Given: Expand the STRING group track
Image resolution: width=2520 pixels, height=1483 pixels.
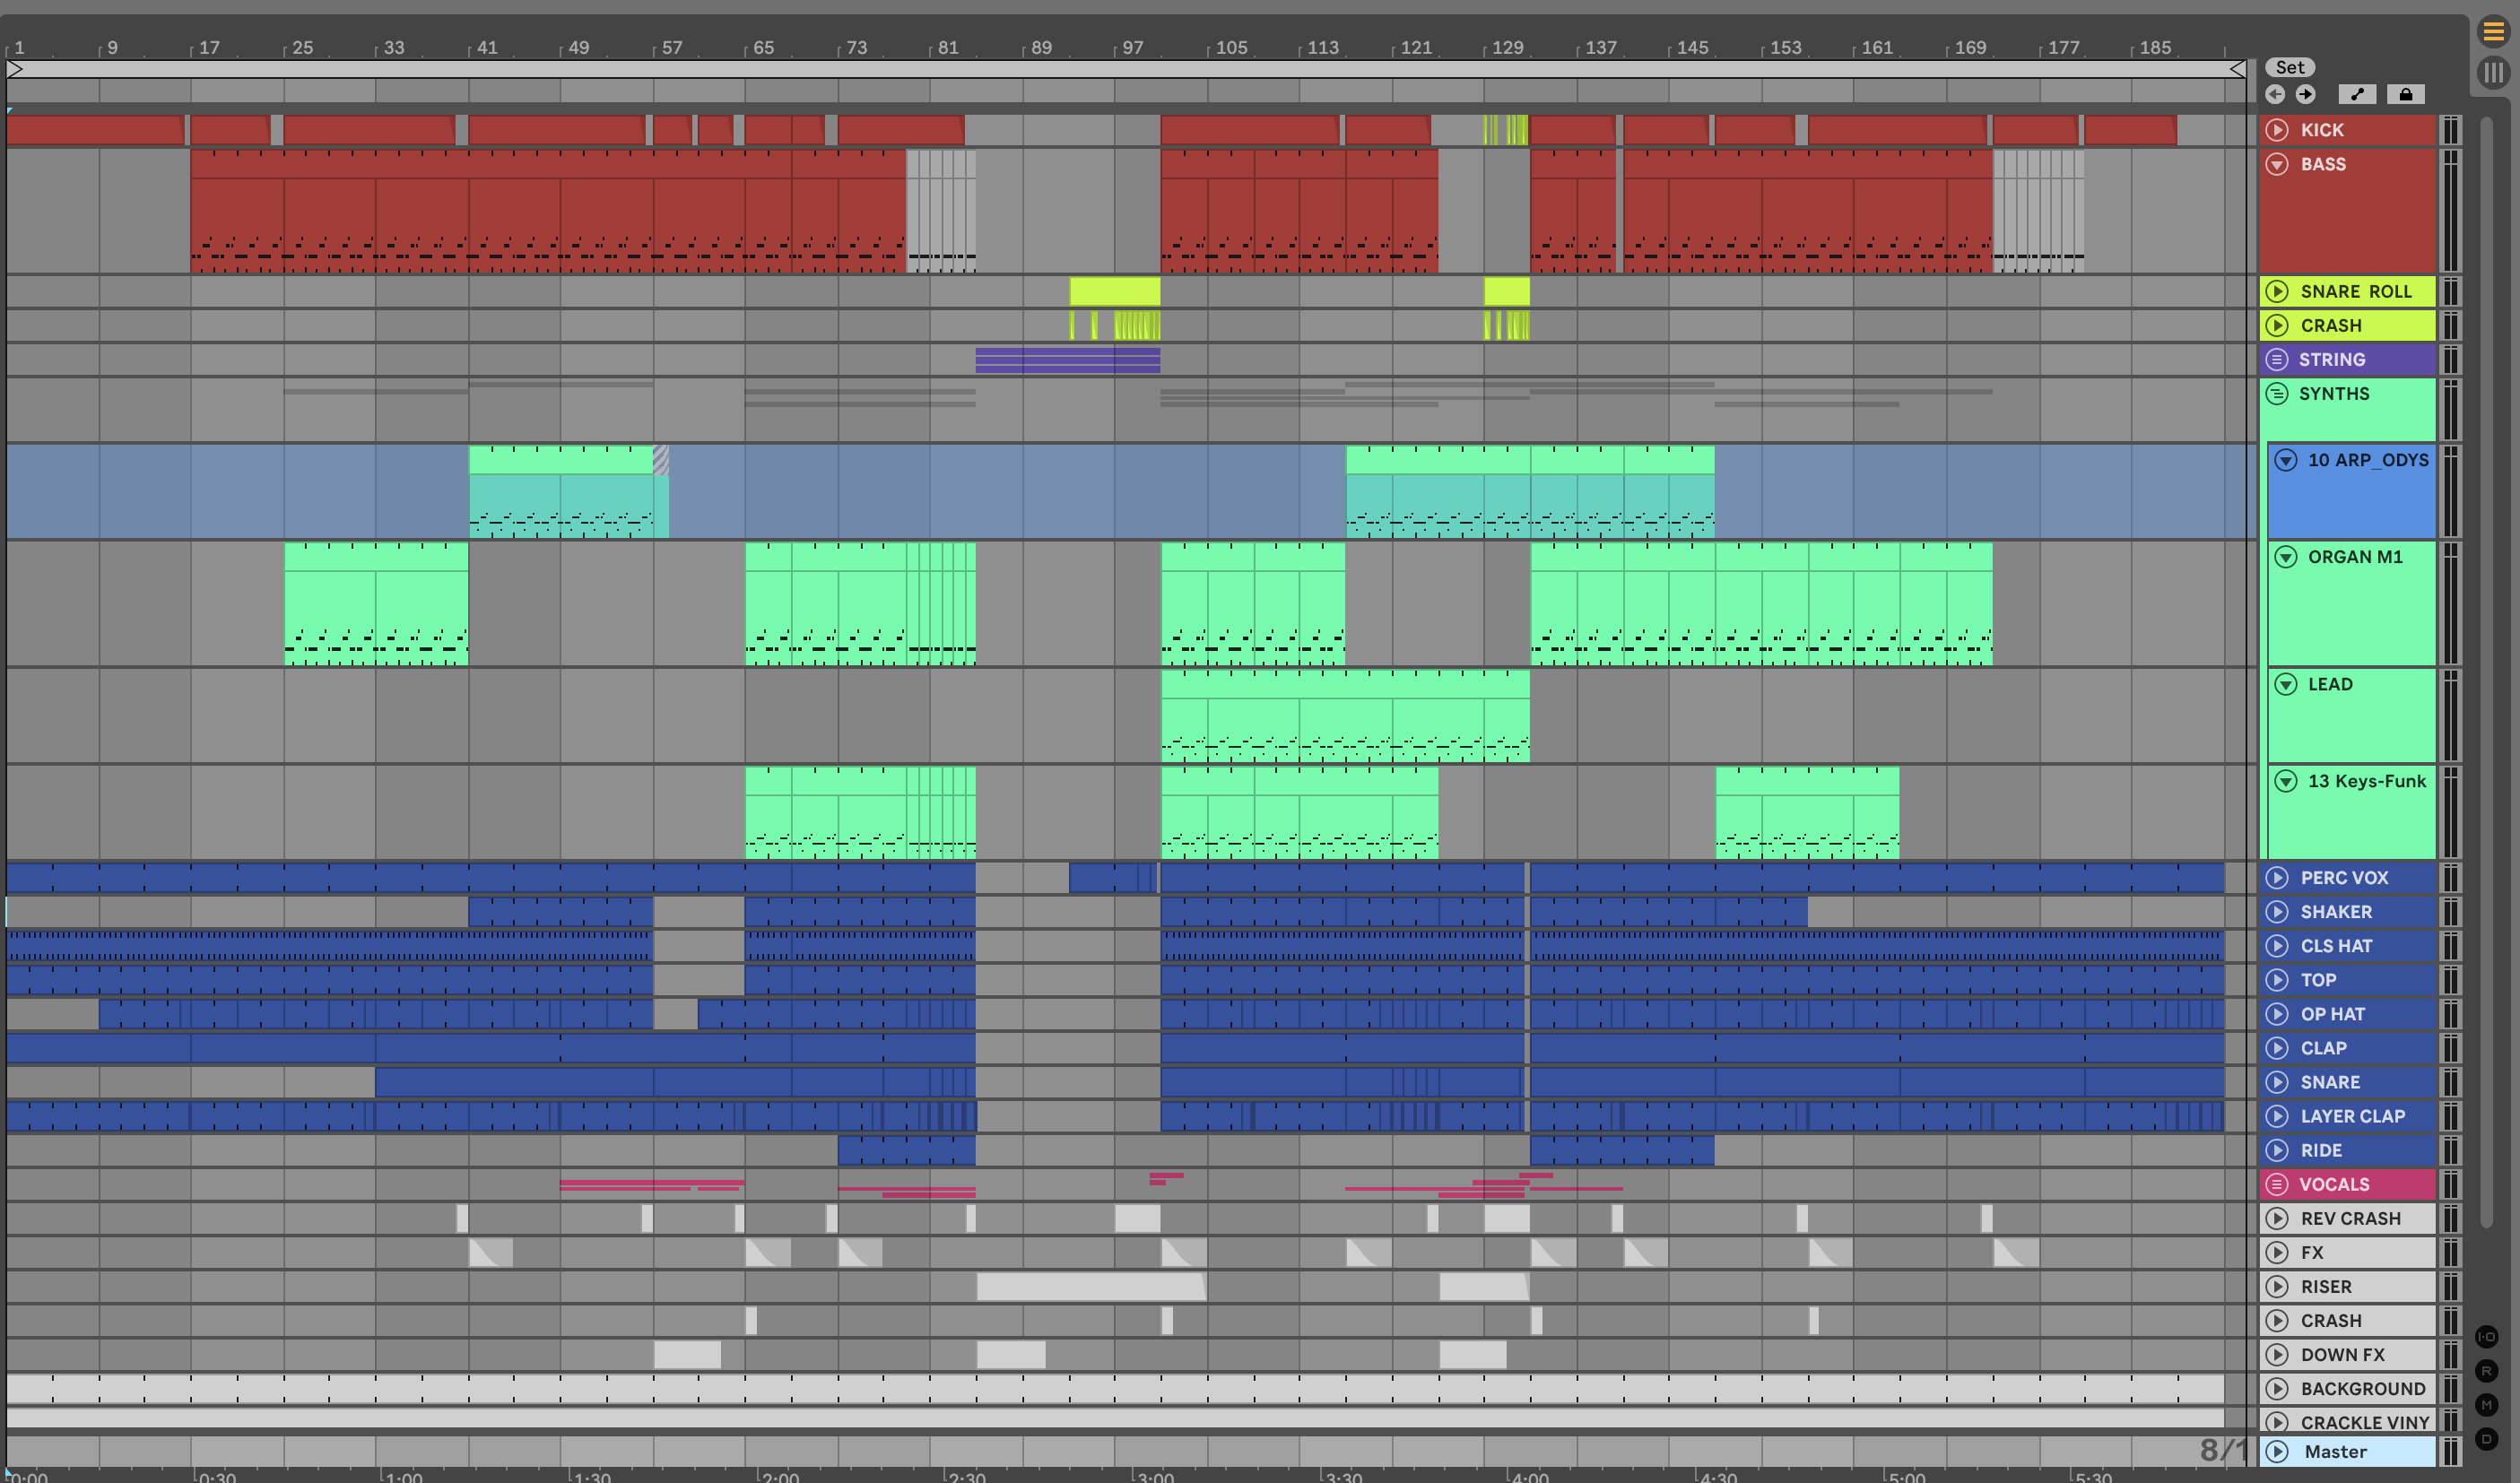Looking at the screenshot, I should pos(2277,359).
